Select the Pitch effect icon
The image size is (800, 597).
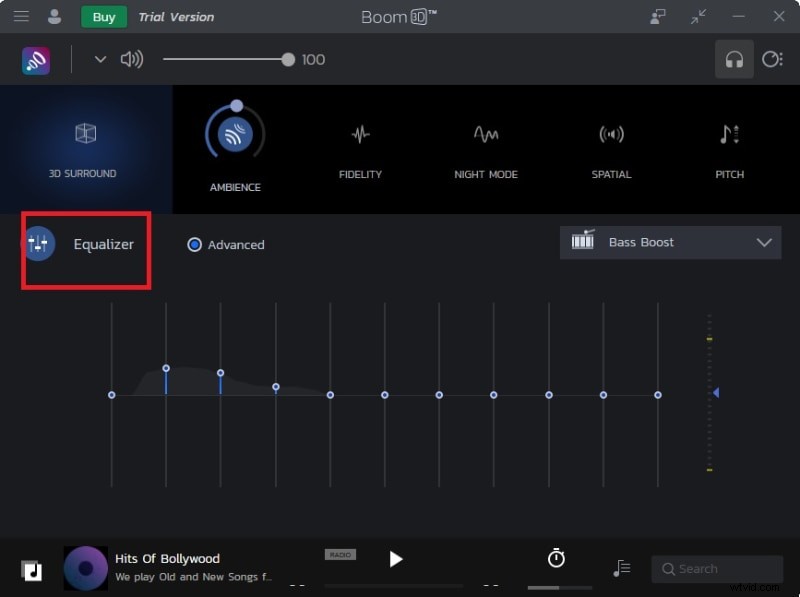pos(729,134)
